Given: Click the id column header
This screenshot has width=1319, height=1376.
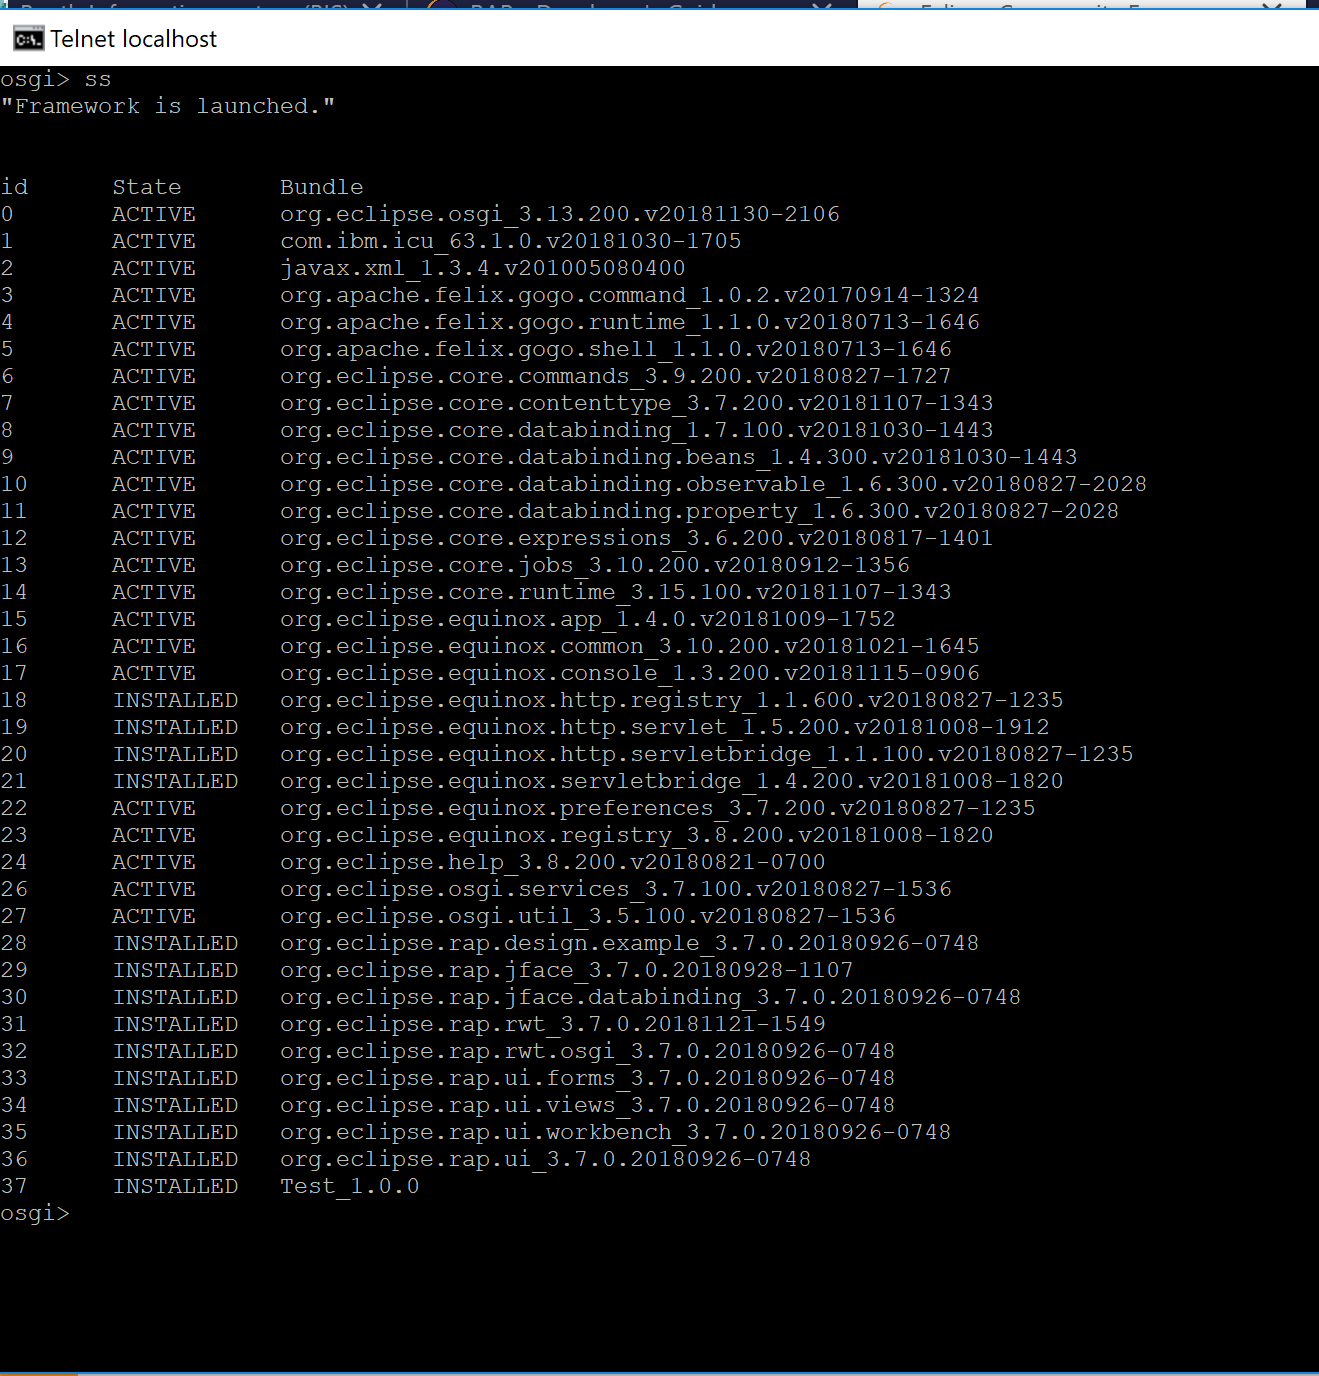Looking at the screenshot, I should (14, 187).
